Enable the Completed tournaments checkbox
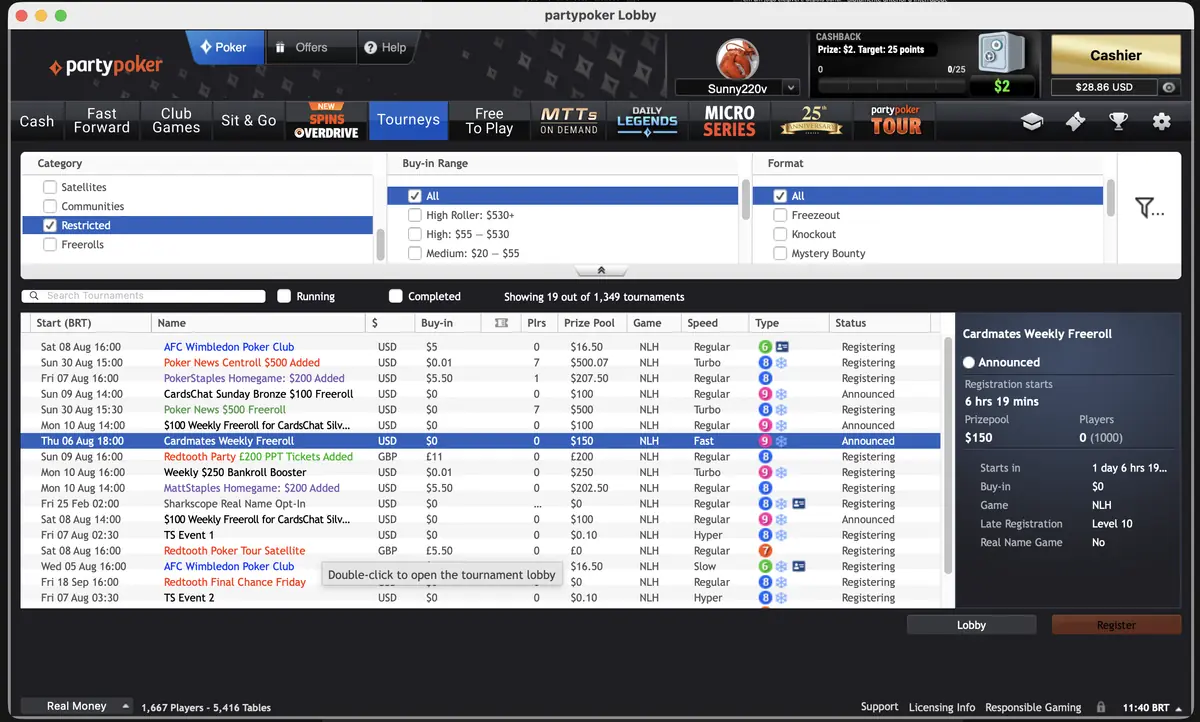This screenshot has height=722, width=1200. tap(396, 296)
